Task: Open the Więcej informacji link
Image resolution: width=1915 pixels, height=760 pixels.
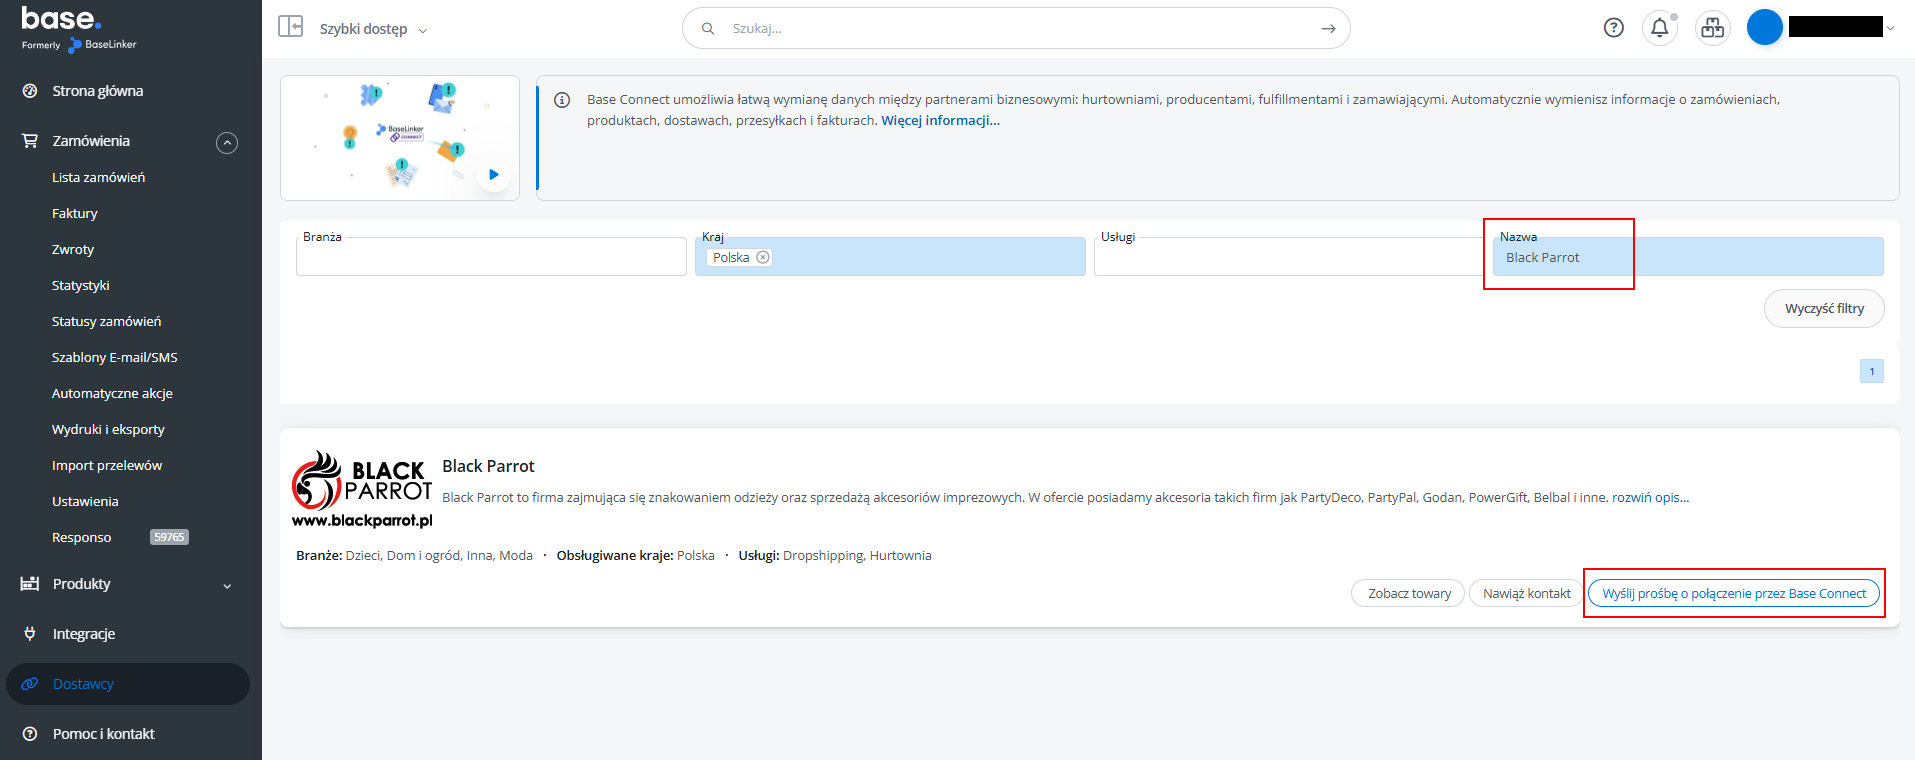Action: [940, 120]
